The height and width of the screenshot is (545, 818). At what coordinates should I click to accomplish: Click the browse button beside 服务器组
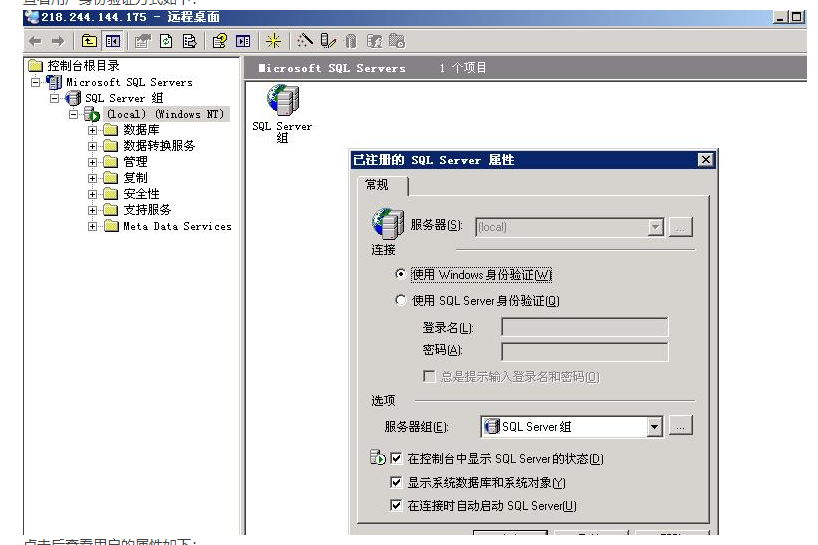pyautogui.click(x=681, y=427)
